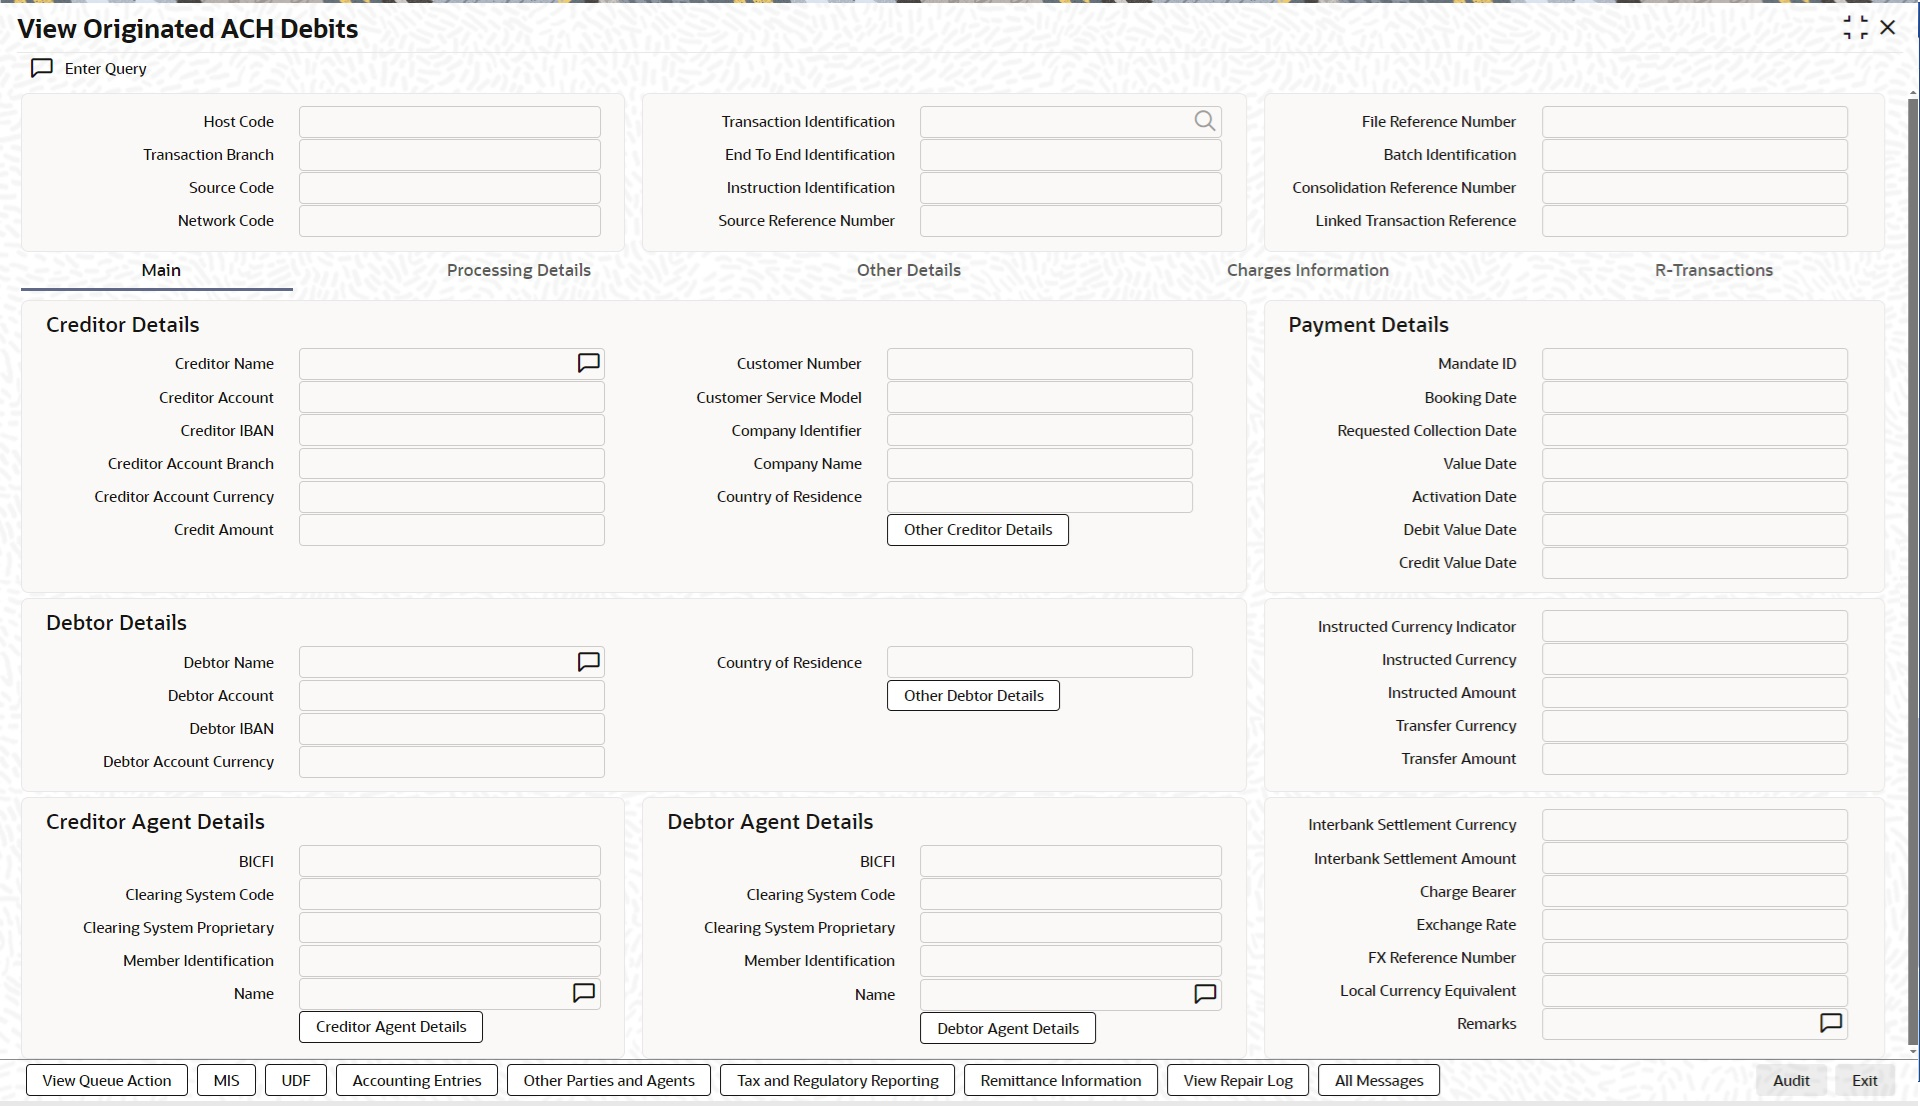
Task: Click the minimize-window corners icon
Action: tap(1855, 28)
